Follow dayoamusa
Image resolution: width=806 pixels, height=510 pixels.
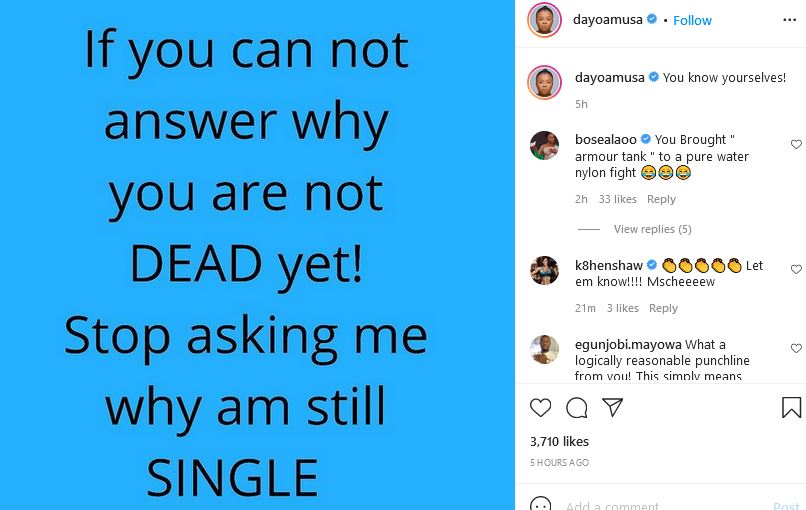(692, 21)
